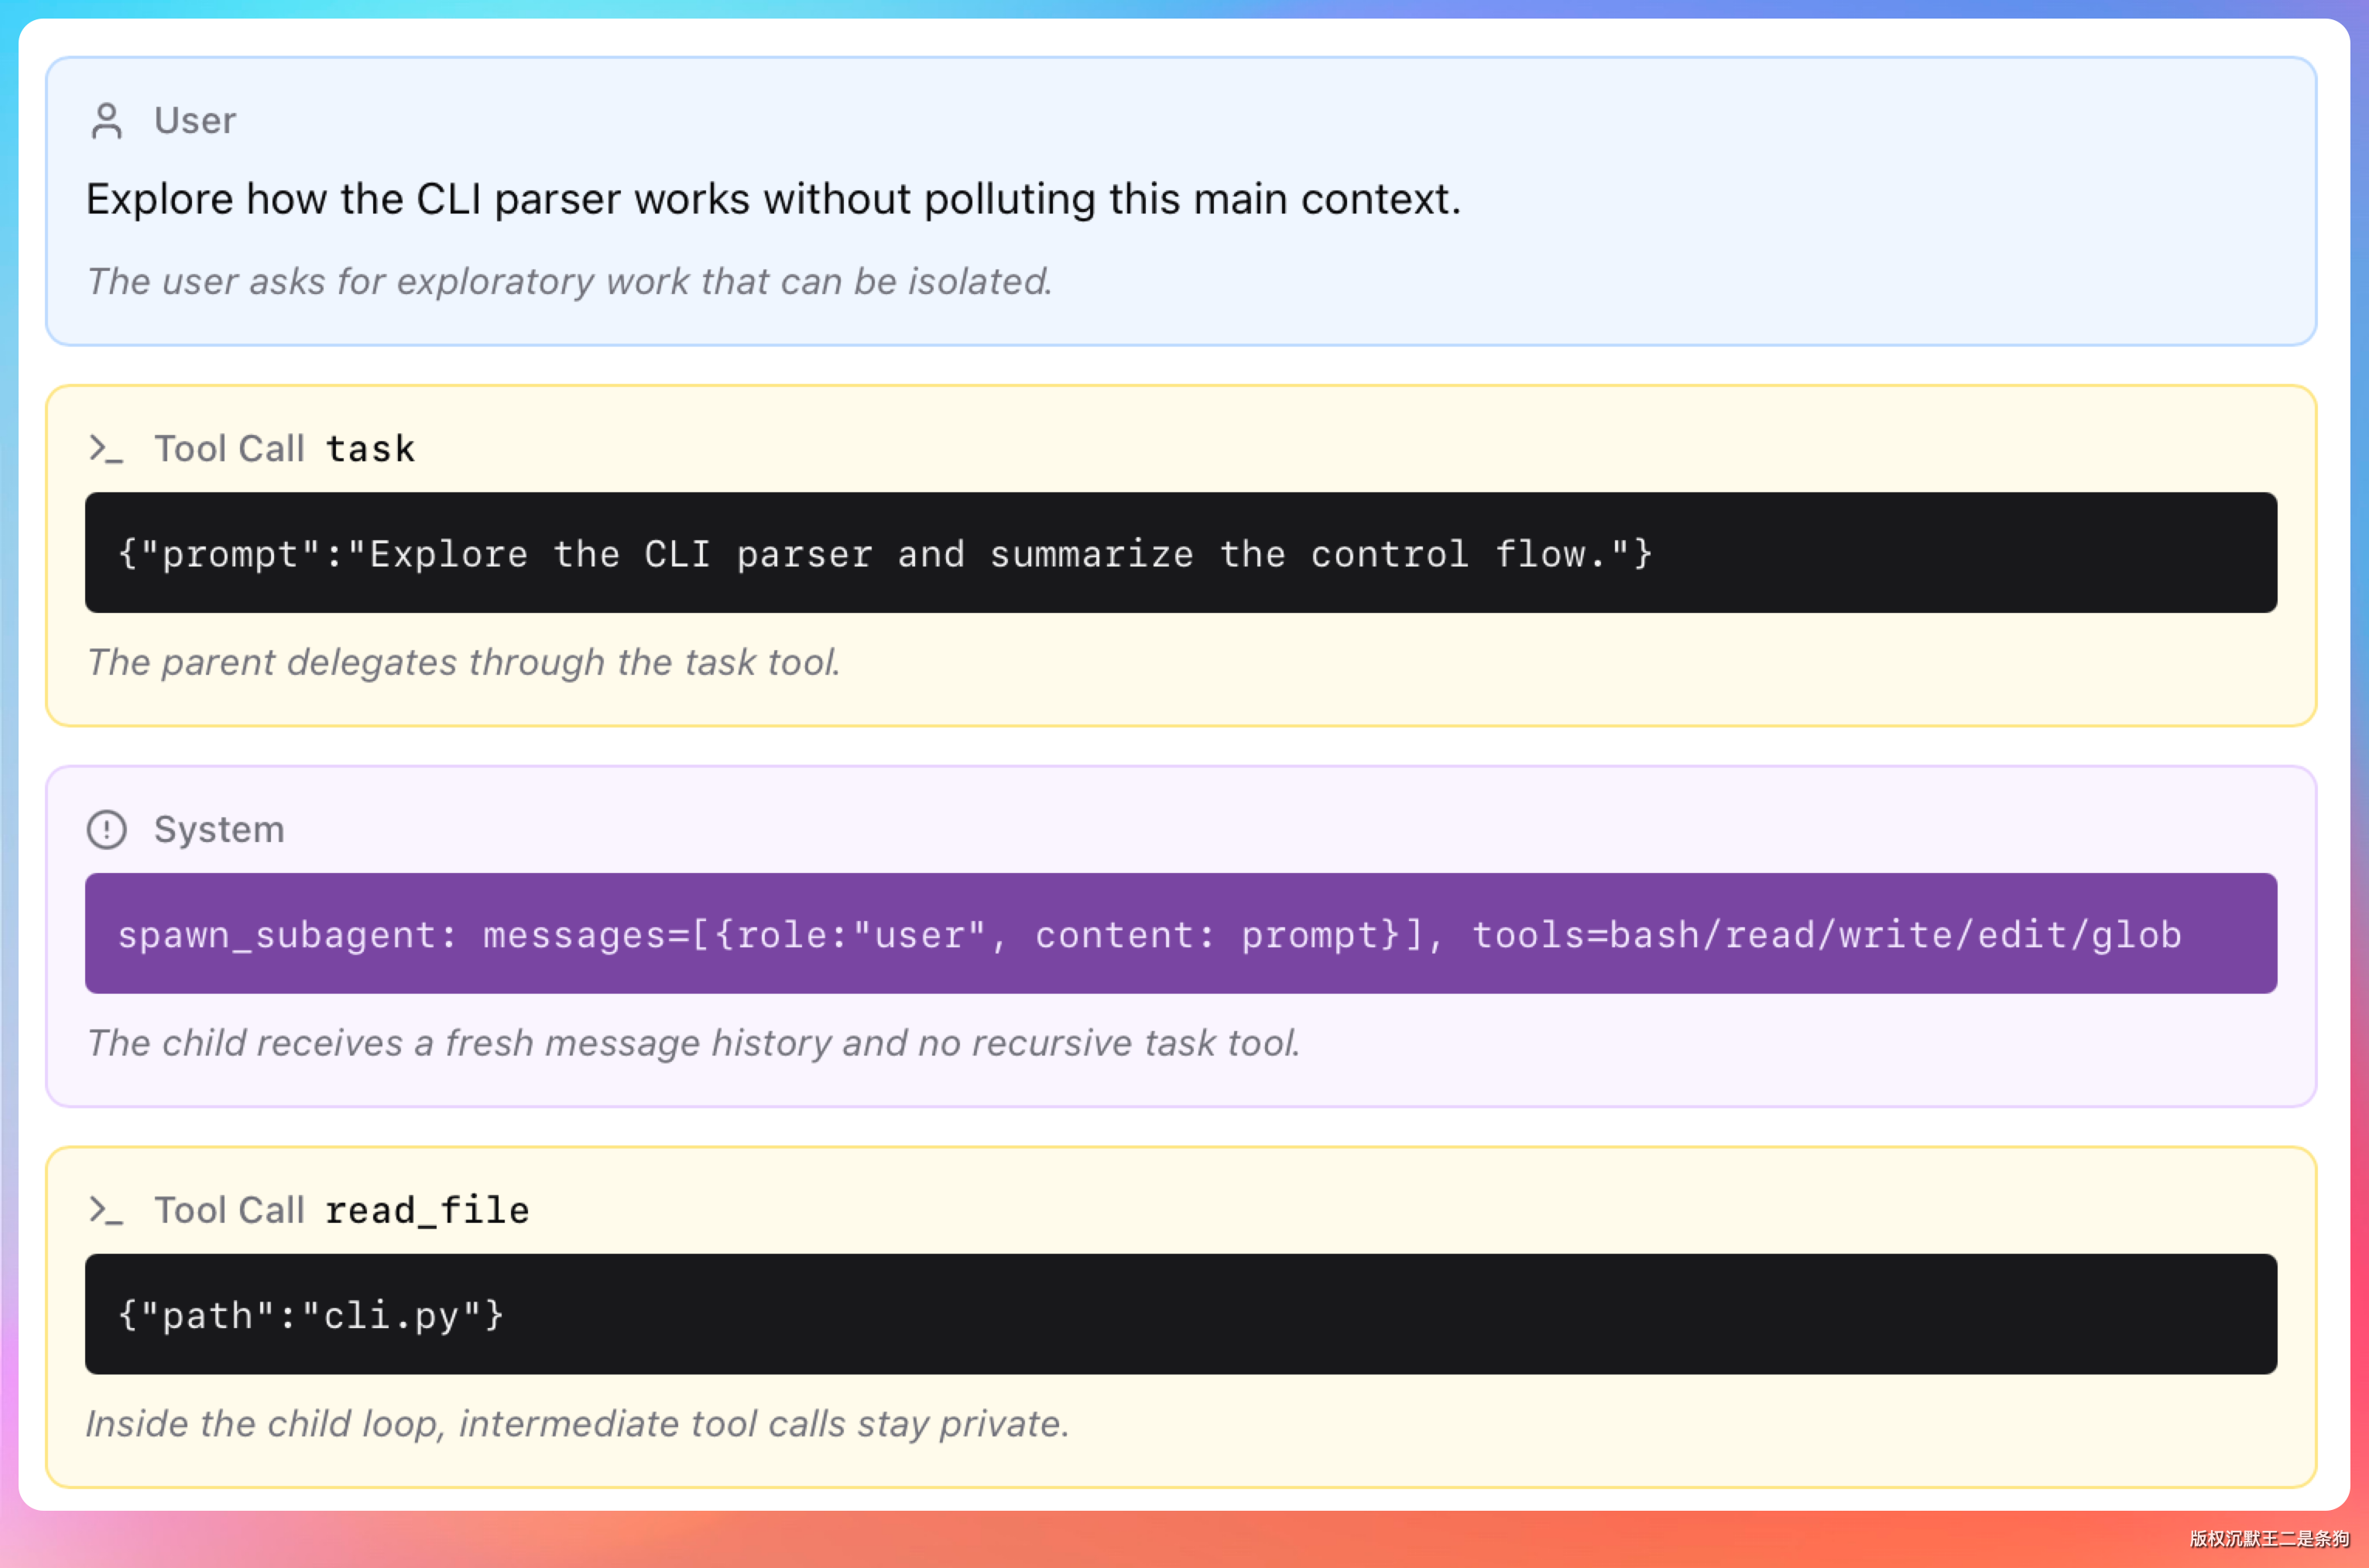Screen dimensions: 2369x1568
Task: Select the User label heading
Action: pyautogui.click(x=195, y=120)
